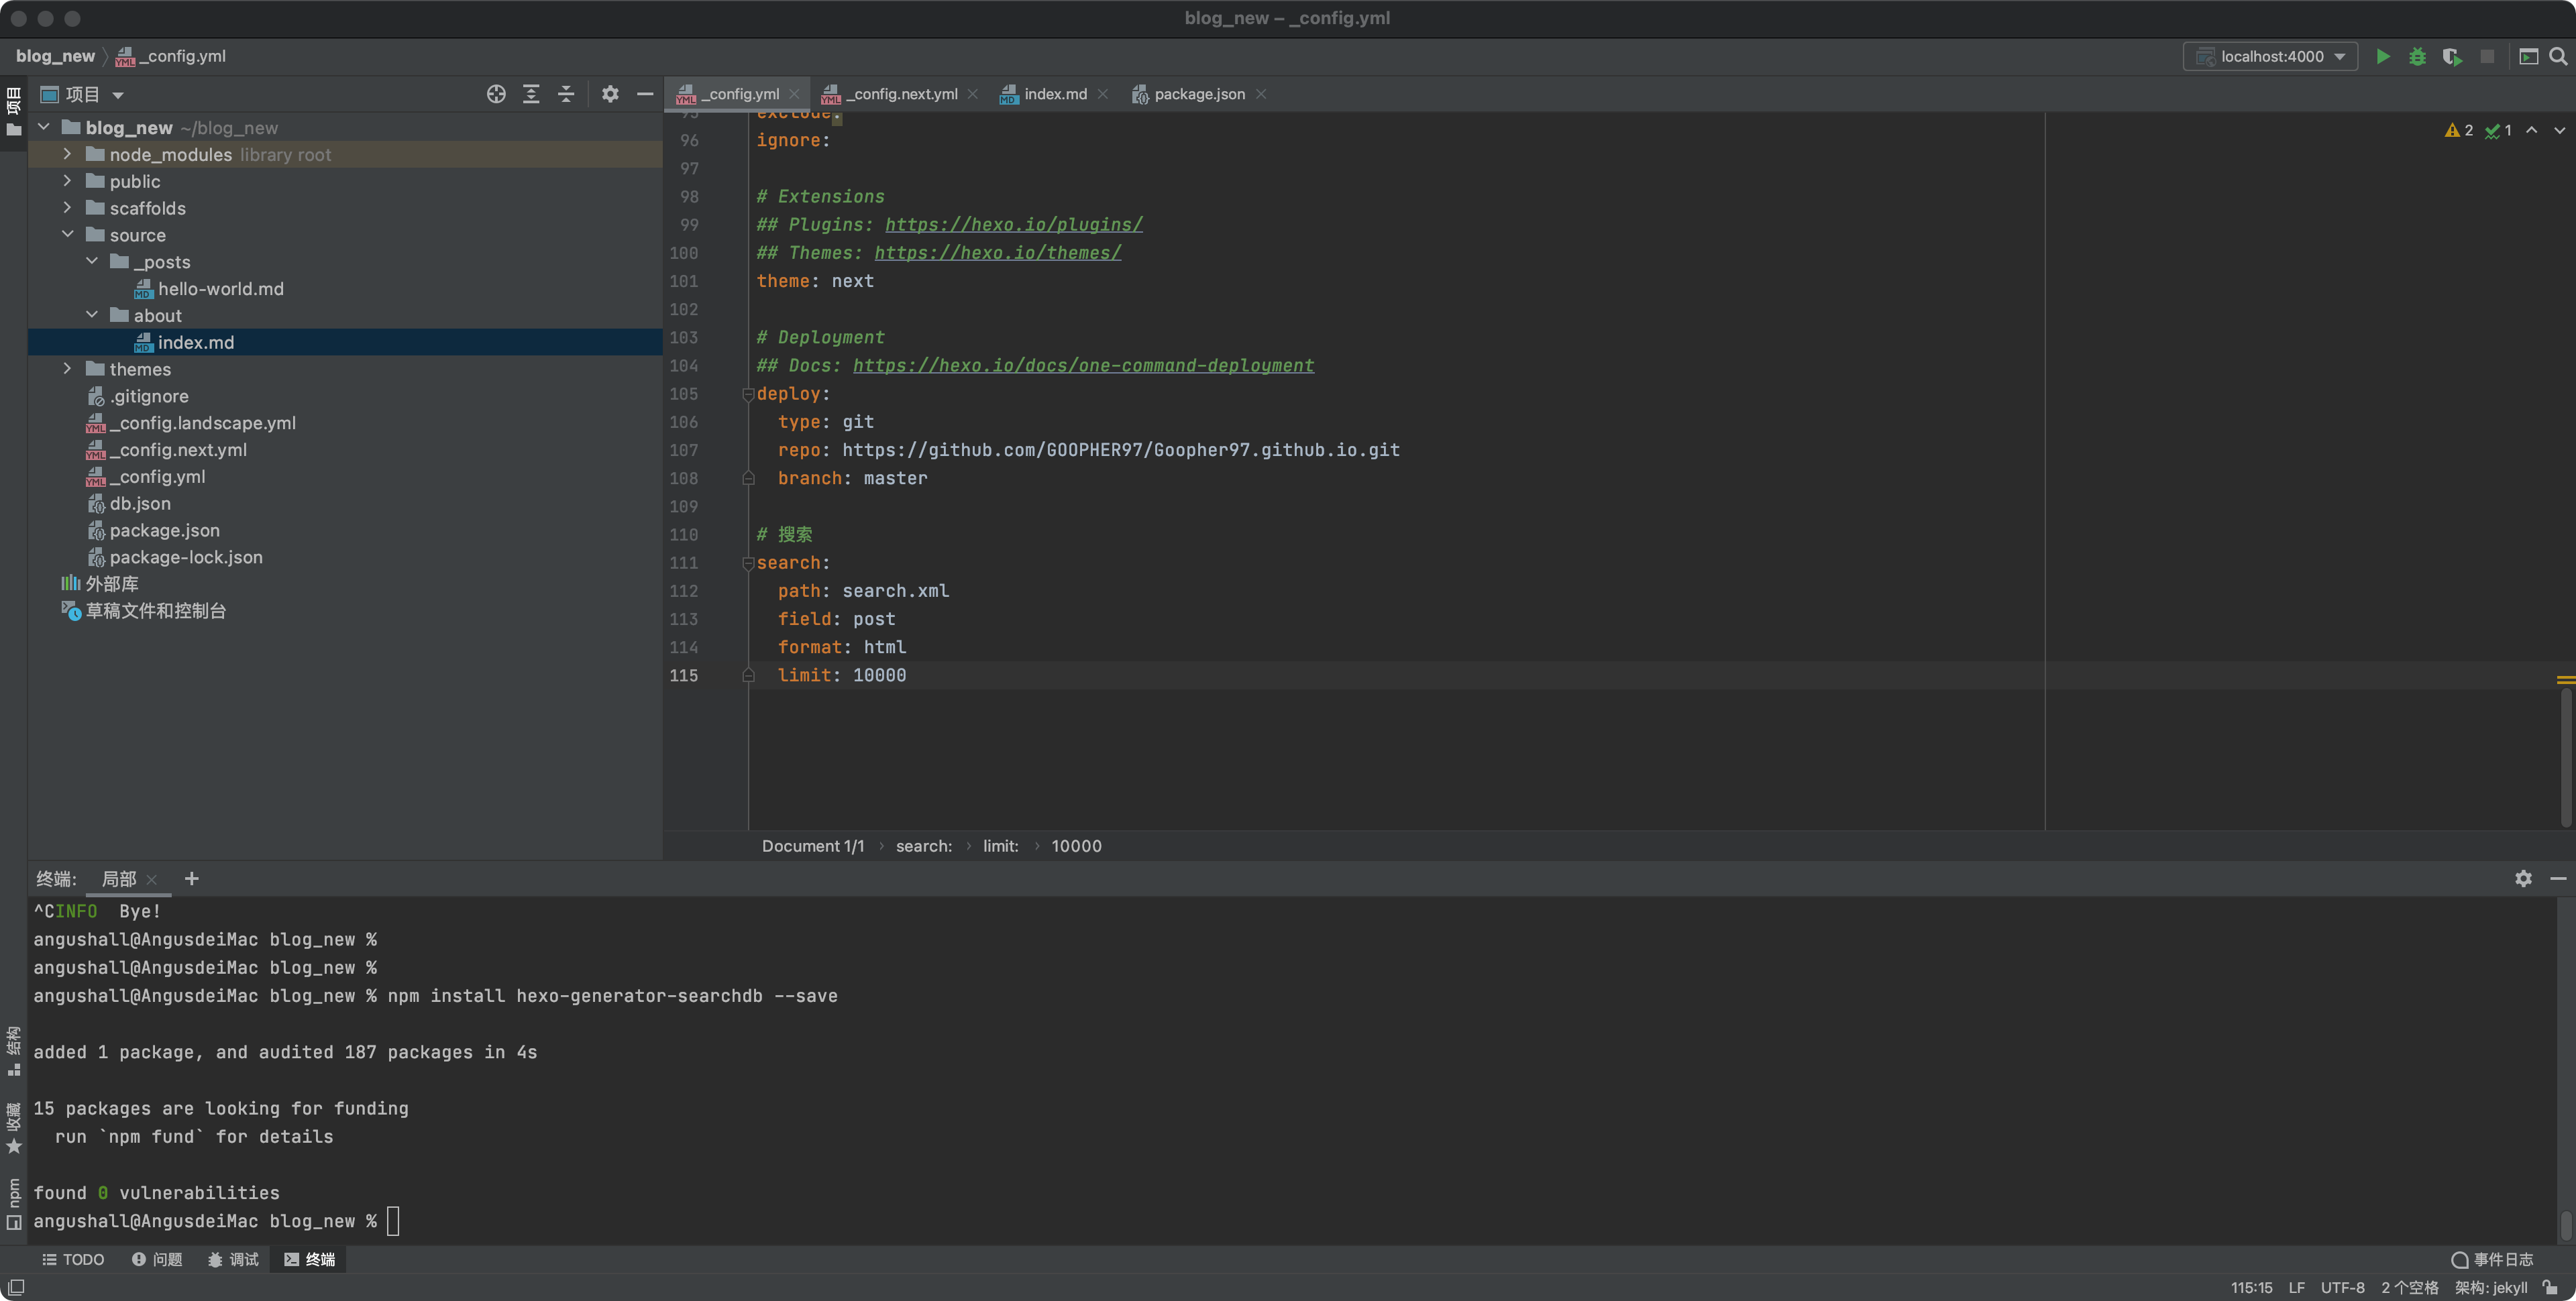Screen dimensions: 2576x1301
Task: Click the hexo.io/themes/ hyperlink
Action: (996, 252)
